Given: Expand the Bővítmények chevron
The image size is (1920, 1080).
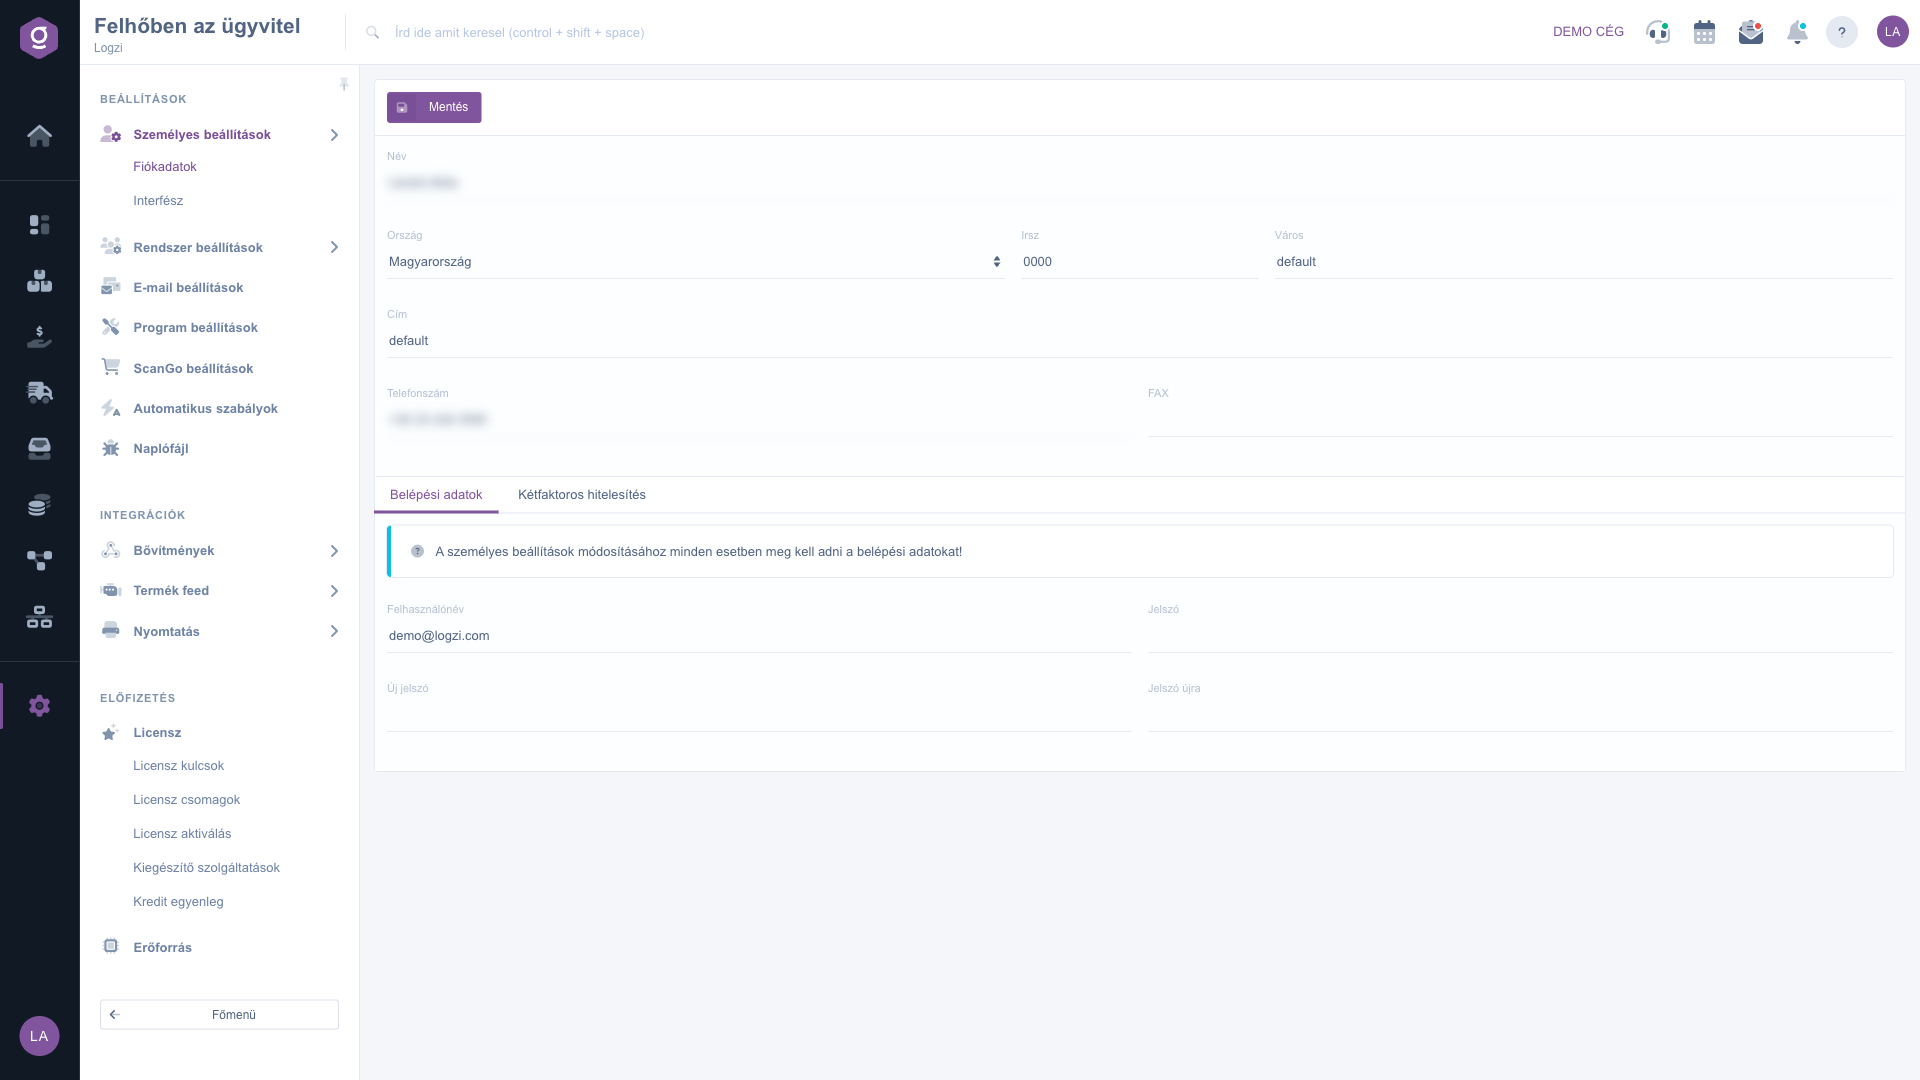Looking at the screenshot, I should click(334, 551).
